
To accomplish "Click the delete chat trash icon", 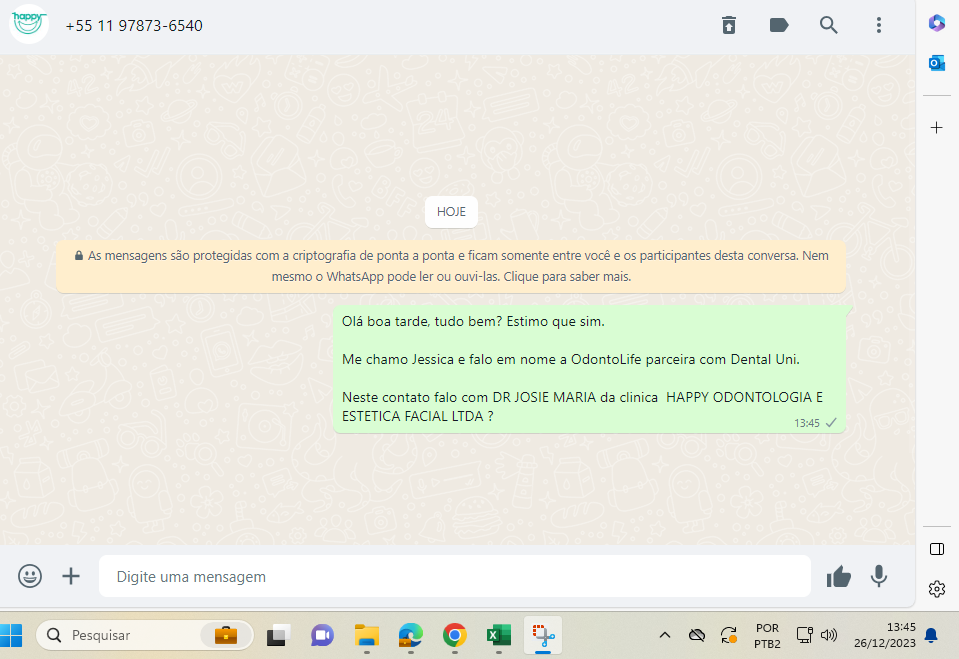I will [728, 25].
